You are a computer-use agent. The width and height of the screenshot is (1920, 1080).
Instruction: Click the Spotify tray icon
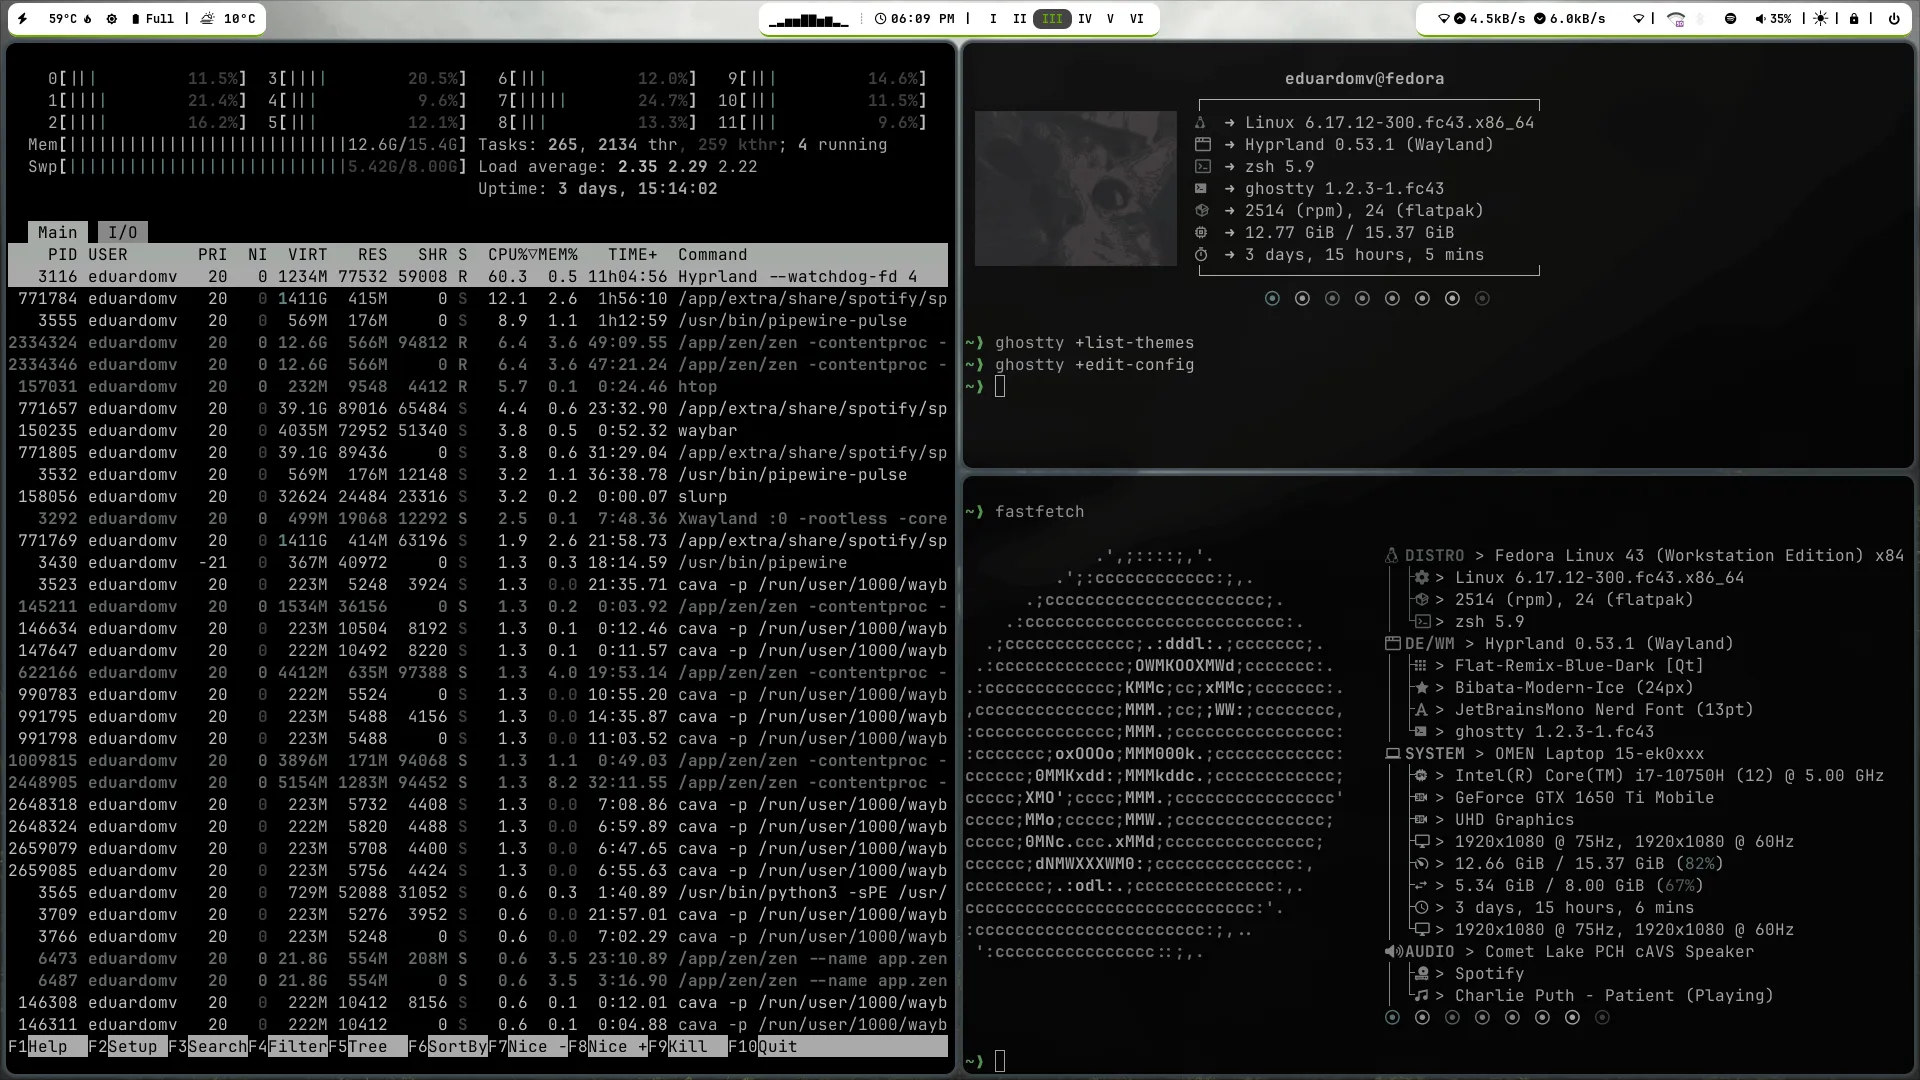click(x=1731, y=19)
